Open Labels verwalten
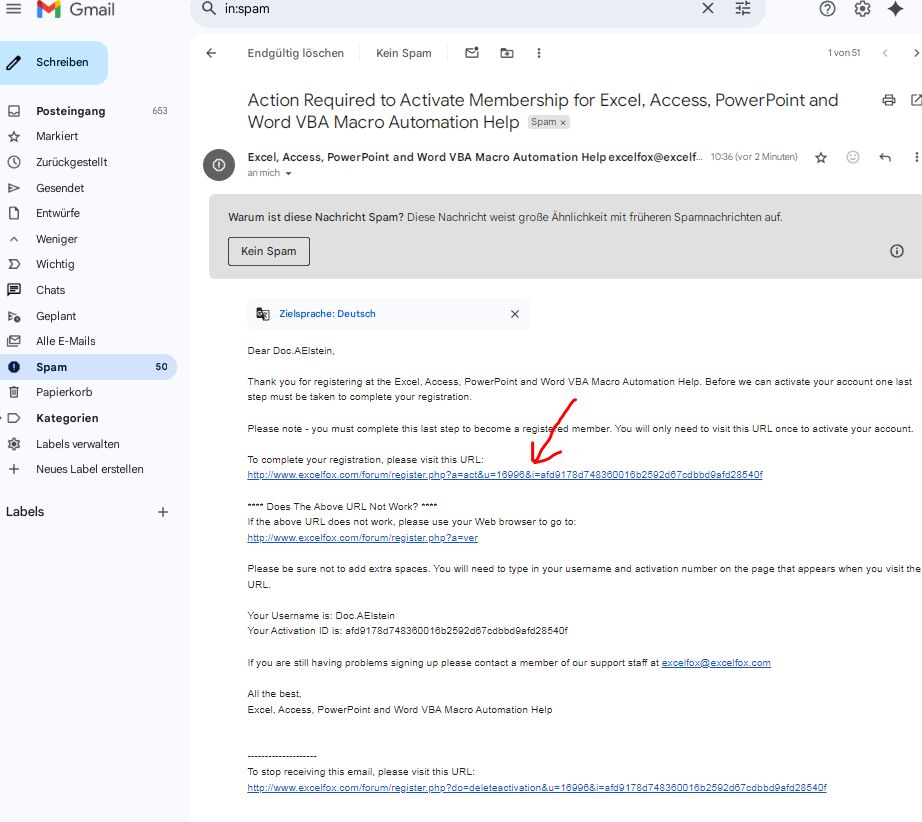The width and height of the screenshot is (922, 822). coord(78,444)
